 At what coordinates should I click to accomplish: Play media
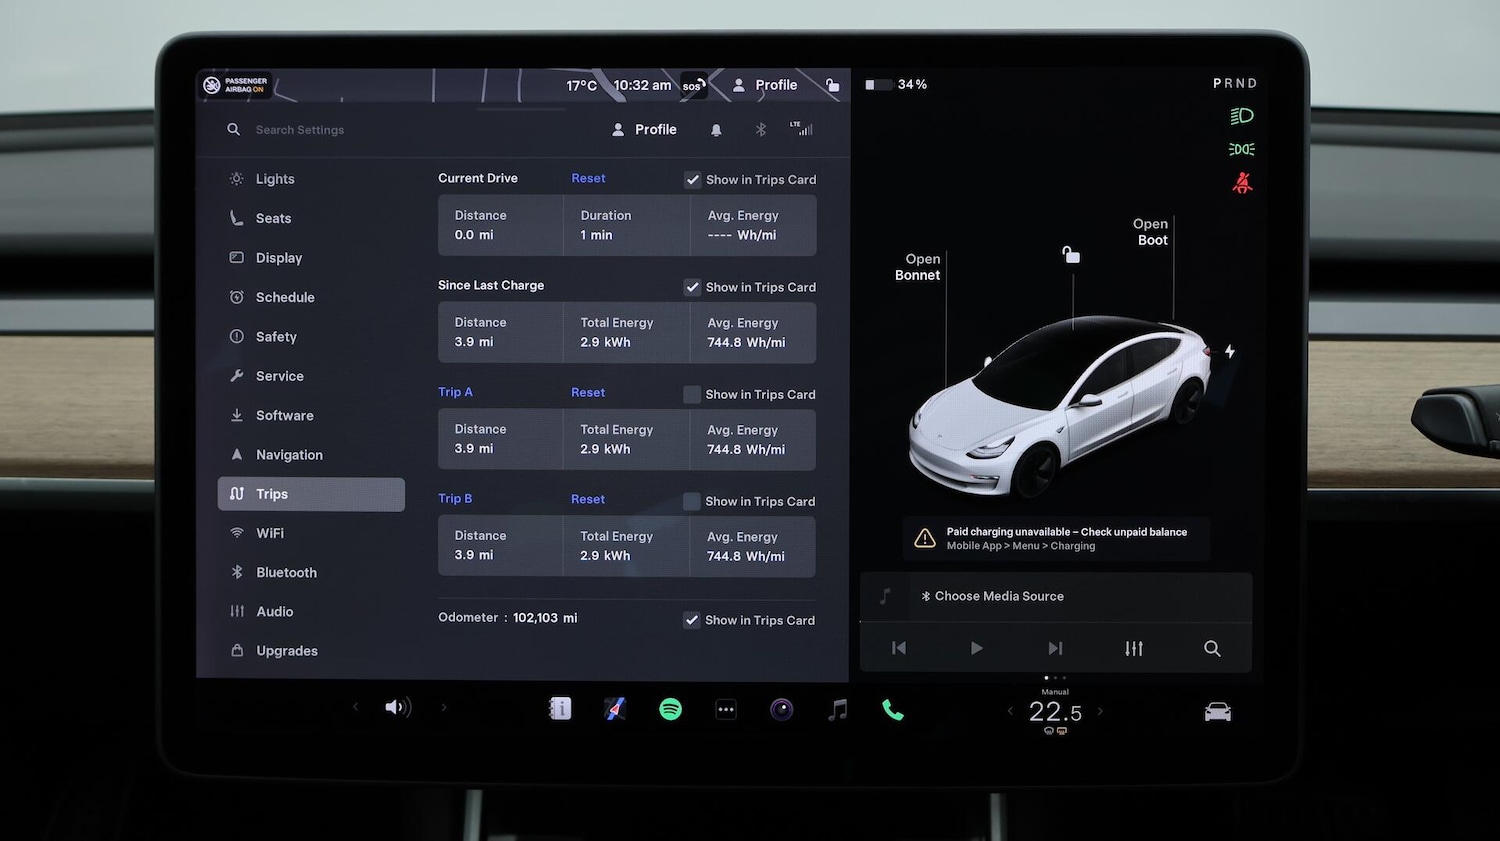point(977,648)
